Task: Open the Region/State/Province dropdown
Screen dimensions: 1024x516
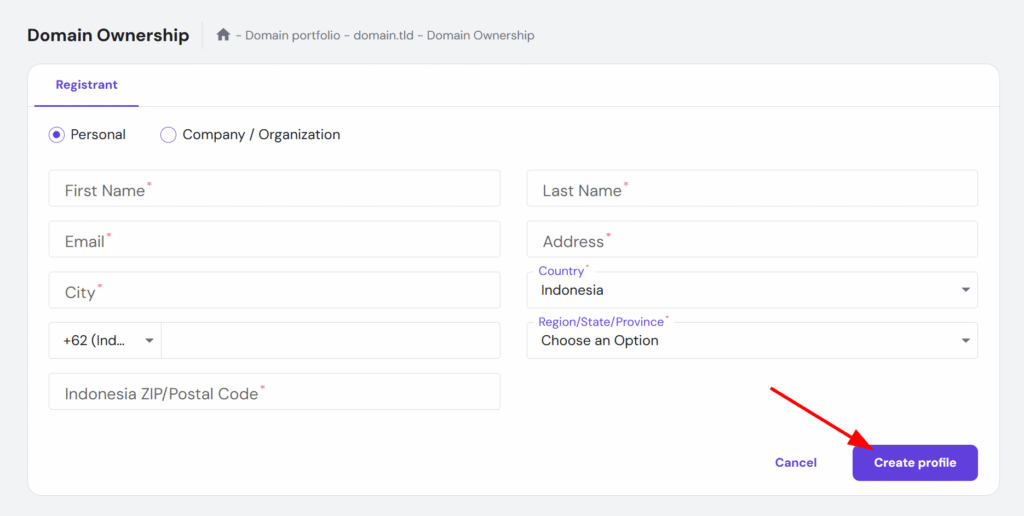Action: coord(752,341)
